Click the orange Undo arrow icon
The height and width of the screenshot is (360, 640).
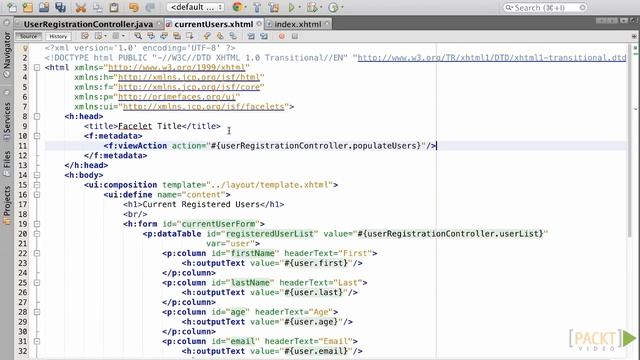(x=133, y=7)
